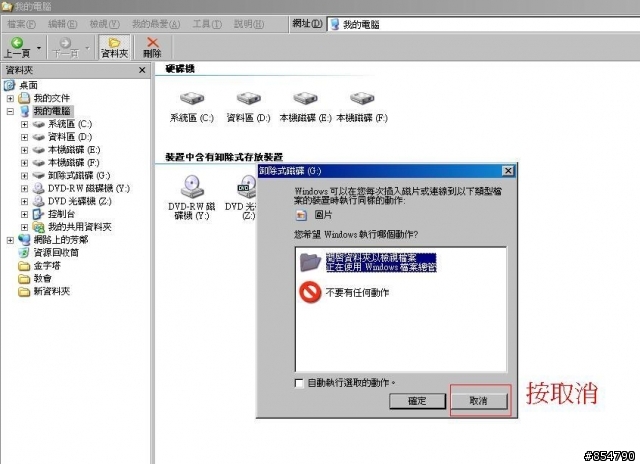Expand the 我的文件 tree node

(x=10, y=98)
